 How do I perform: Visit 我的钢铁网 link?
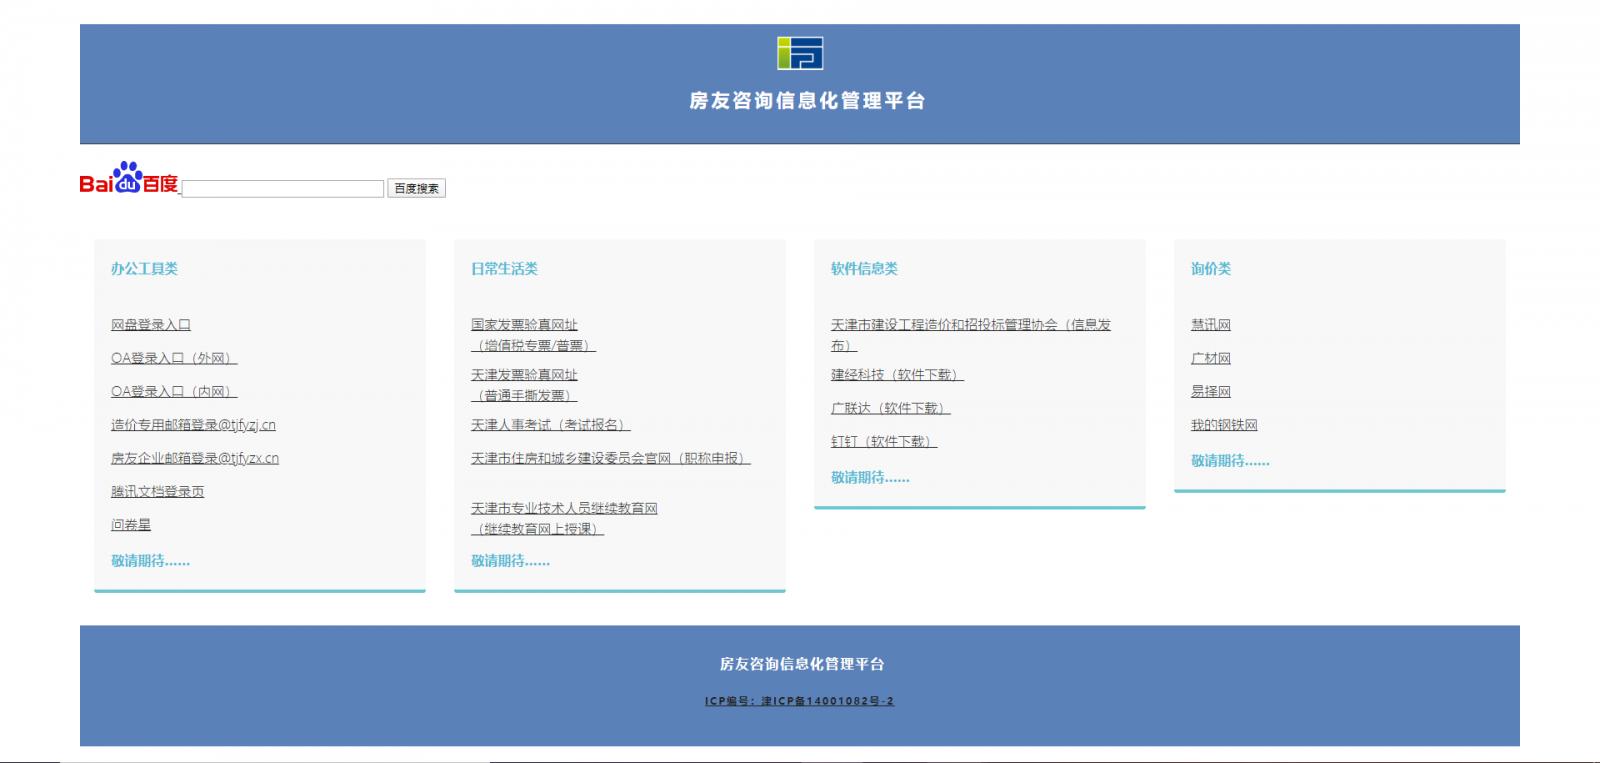(x=1224, y=425)
